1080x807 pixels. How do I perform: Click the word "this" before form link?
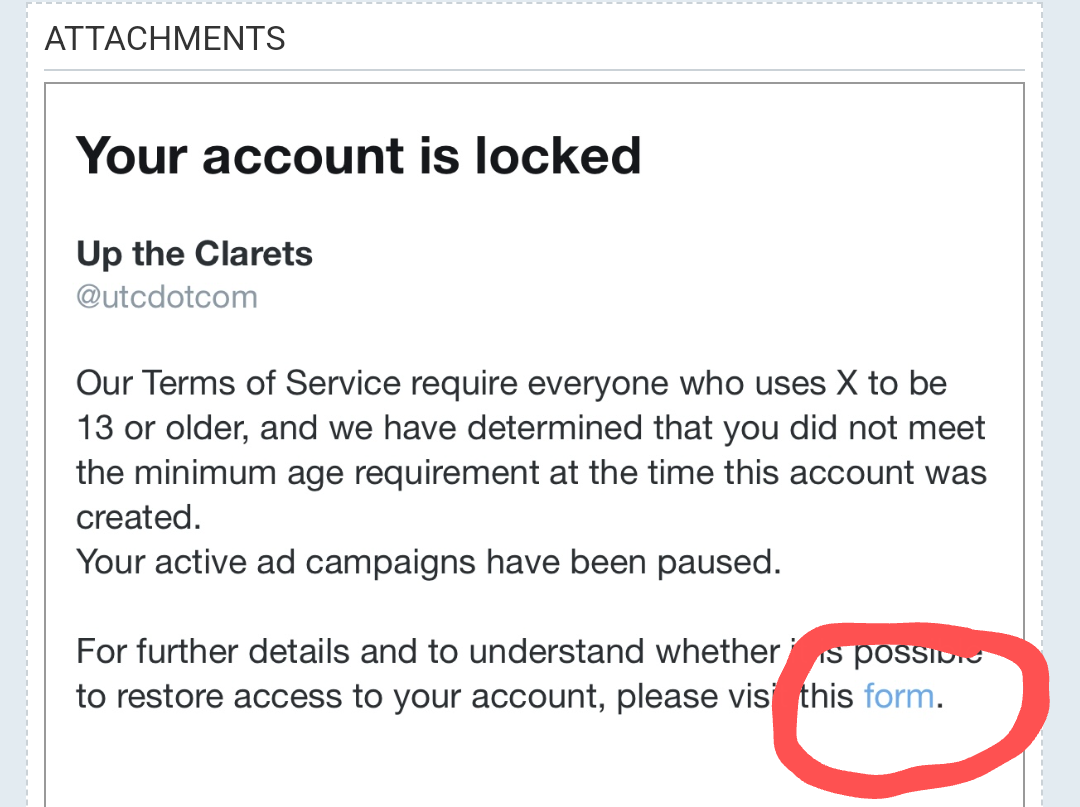coord(827,697)
